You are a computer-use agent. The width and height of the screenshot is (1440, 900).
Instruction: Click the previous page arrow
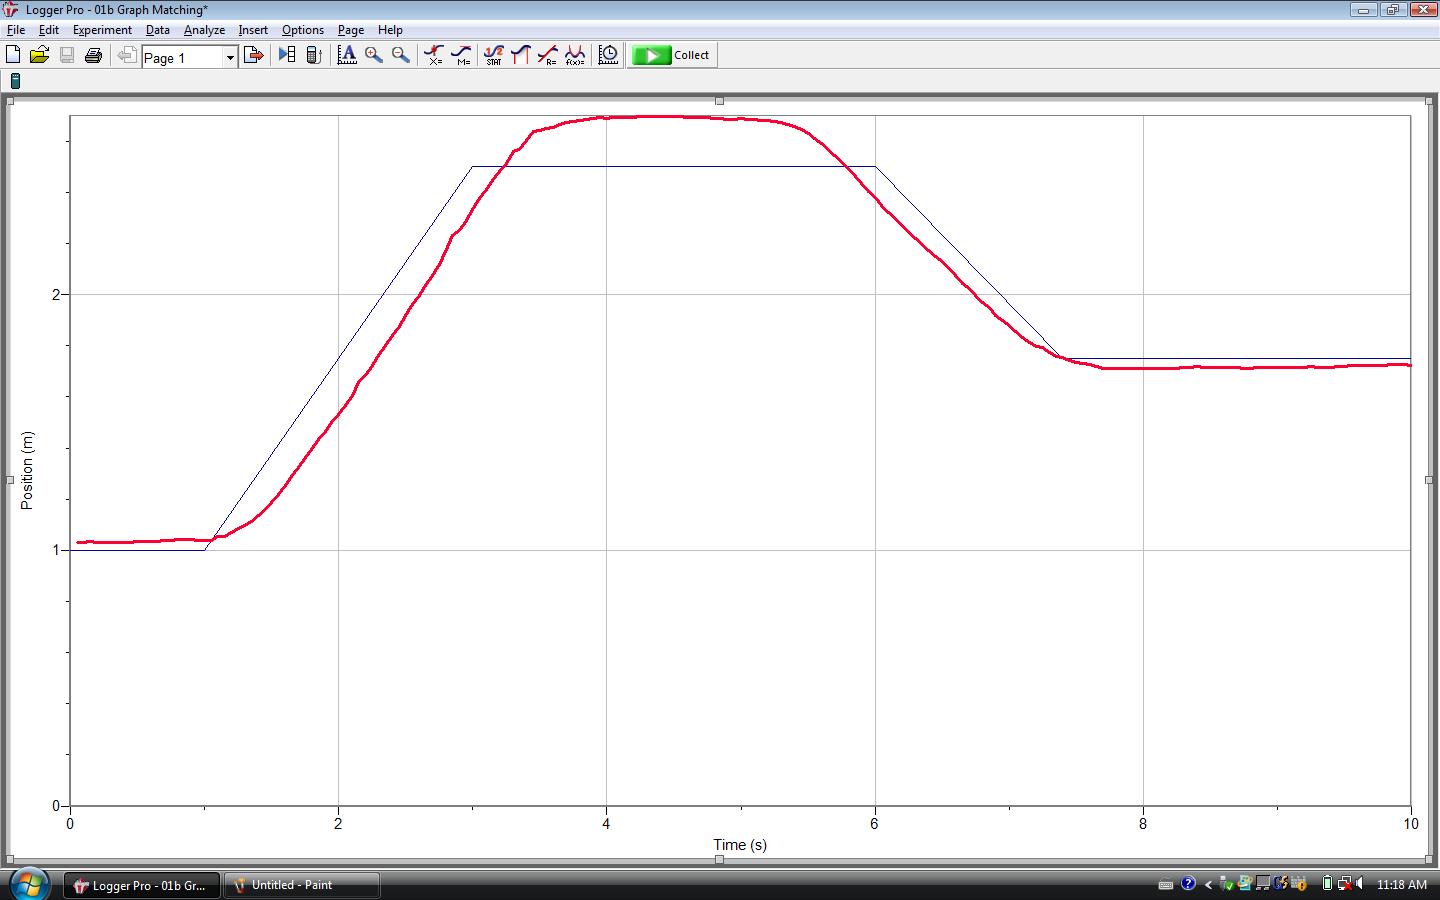point(126,55)
